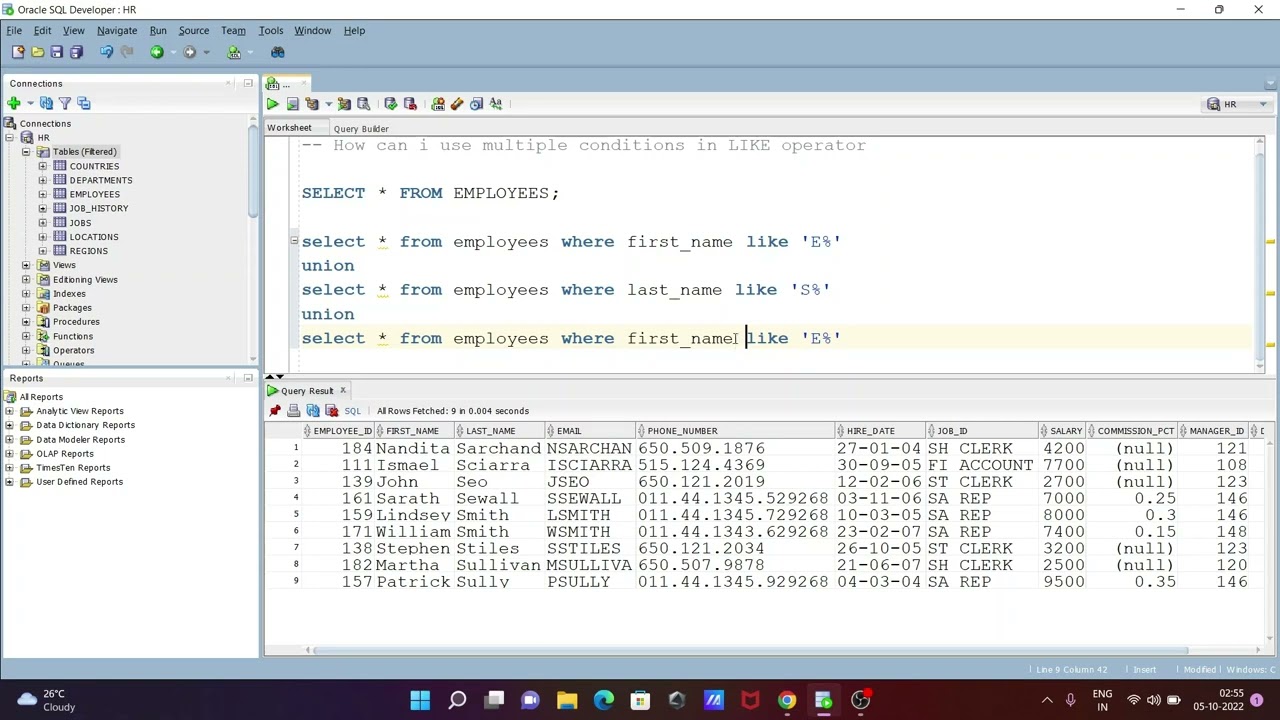
Task: Click the cell with last name Sullivan
Action: pyautogui.click(x=498, y=565)
